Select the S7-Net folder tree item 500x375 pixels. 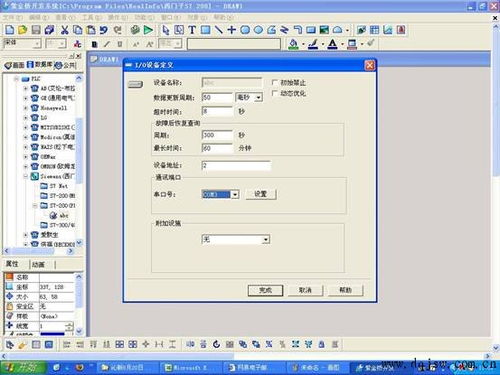(54, 186)
